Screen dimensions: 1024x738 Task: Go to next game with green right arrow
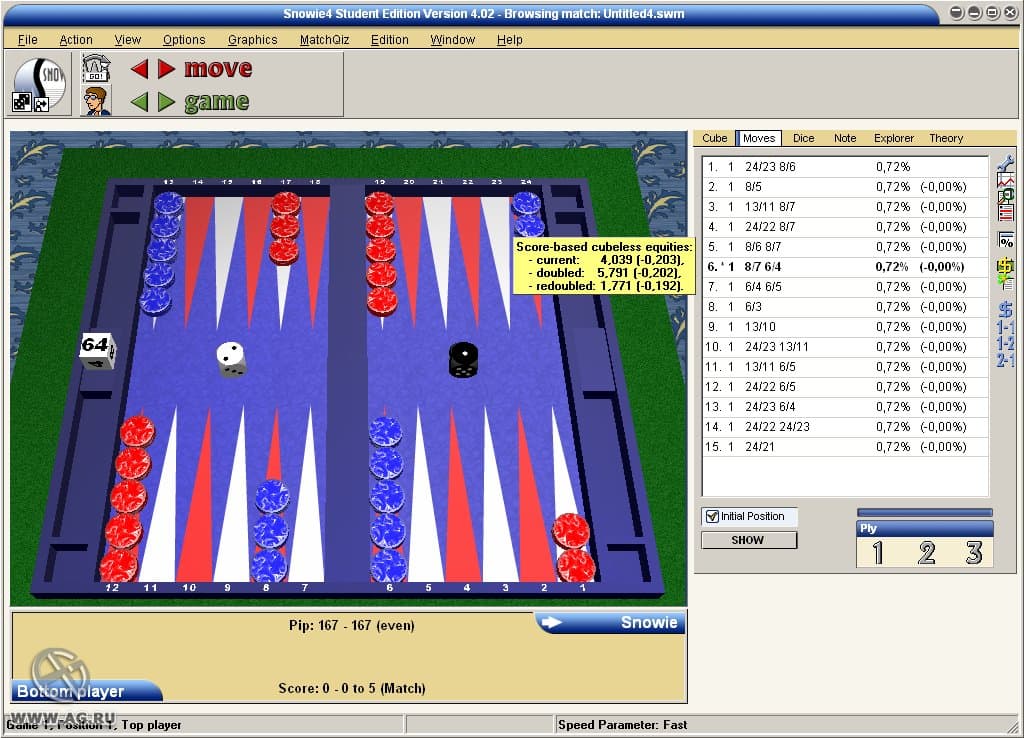point(166,101)
